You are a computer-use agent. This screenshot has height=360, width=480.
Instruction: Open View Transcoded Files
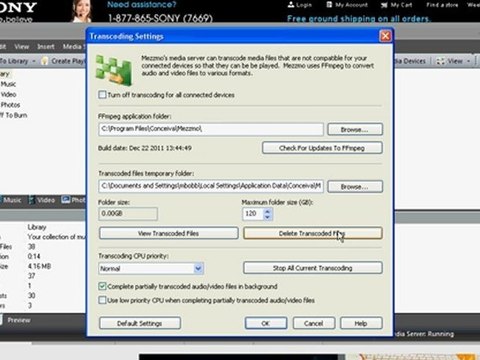coord(169,233)
